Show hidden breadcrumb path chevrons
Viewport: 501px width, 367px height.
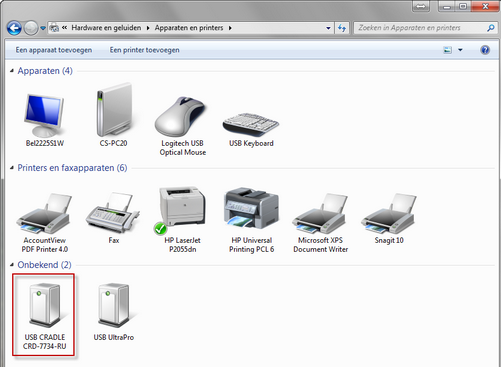coord(65,28)
